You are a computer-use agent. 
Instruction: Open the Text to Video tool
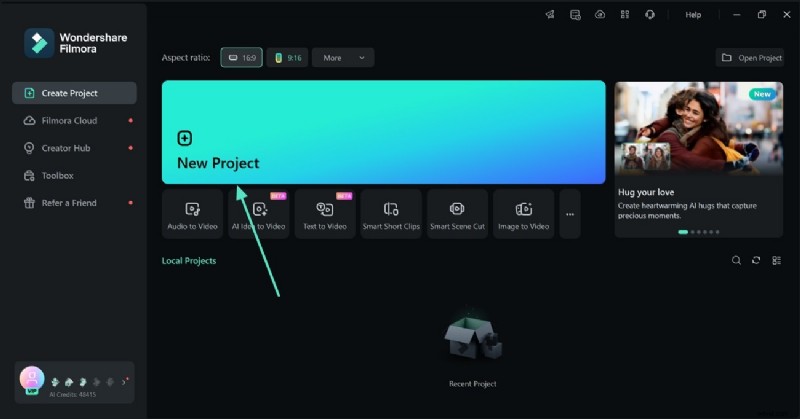[325, 214]
